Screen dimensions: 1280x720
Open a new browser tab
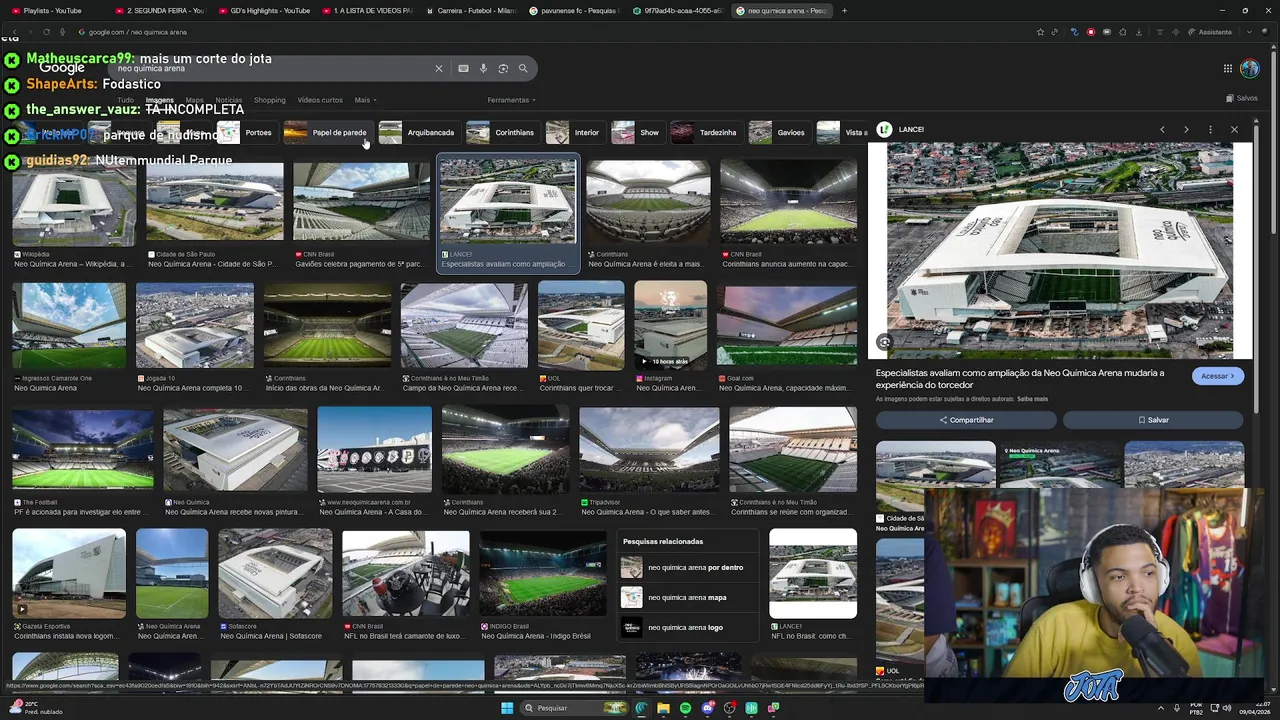[x=844, y=11]
